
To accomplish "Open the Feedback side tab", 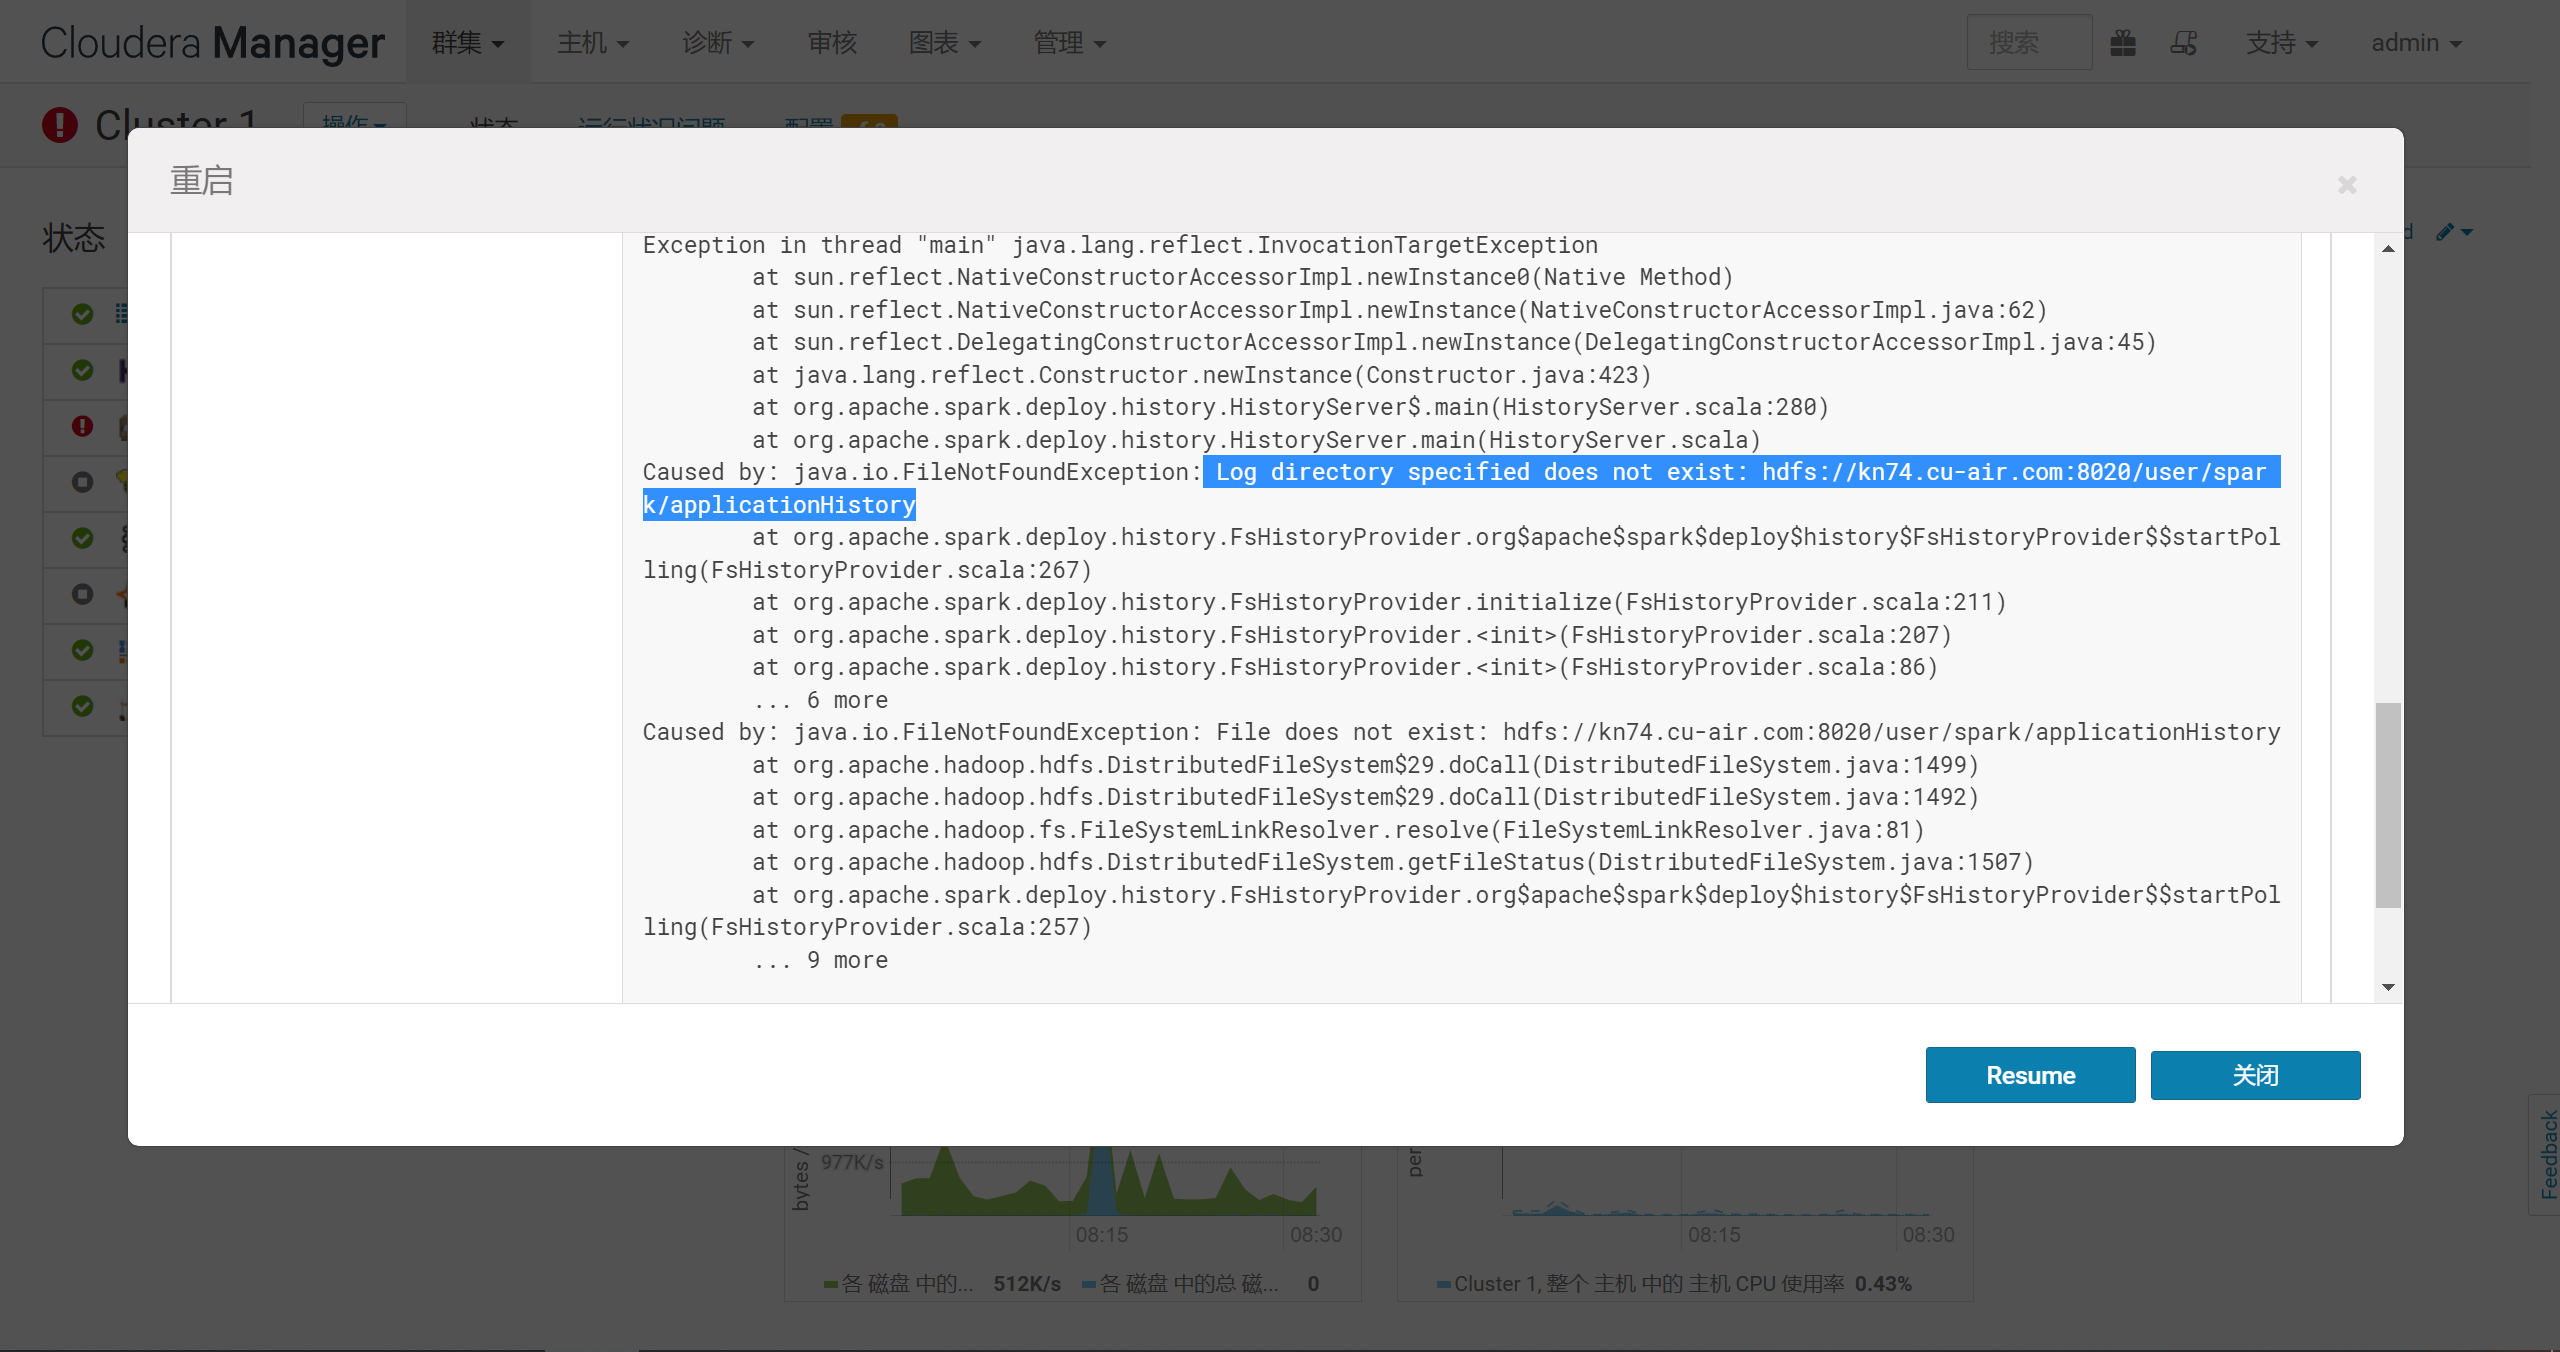I will click(x=2547, y=1155).
